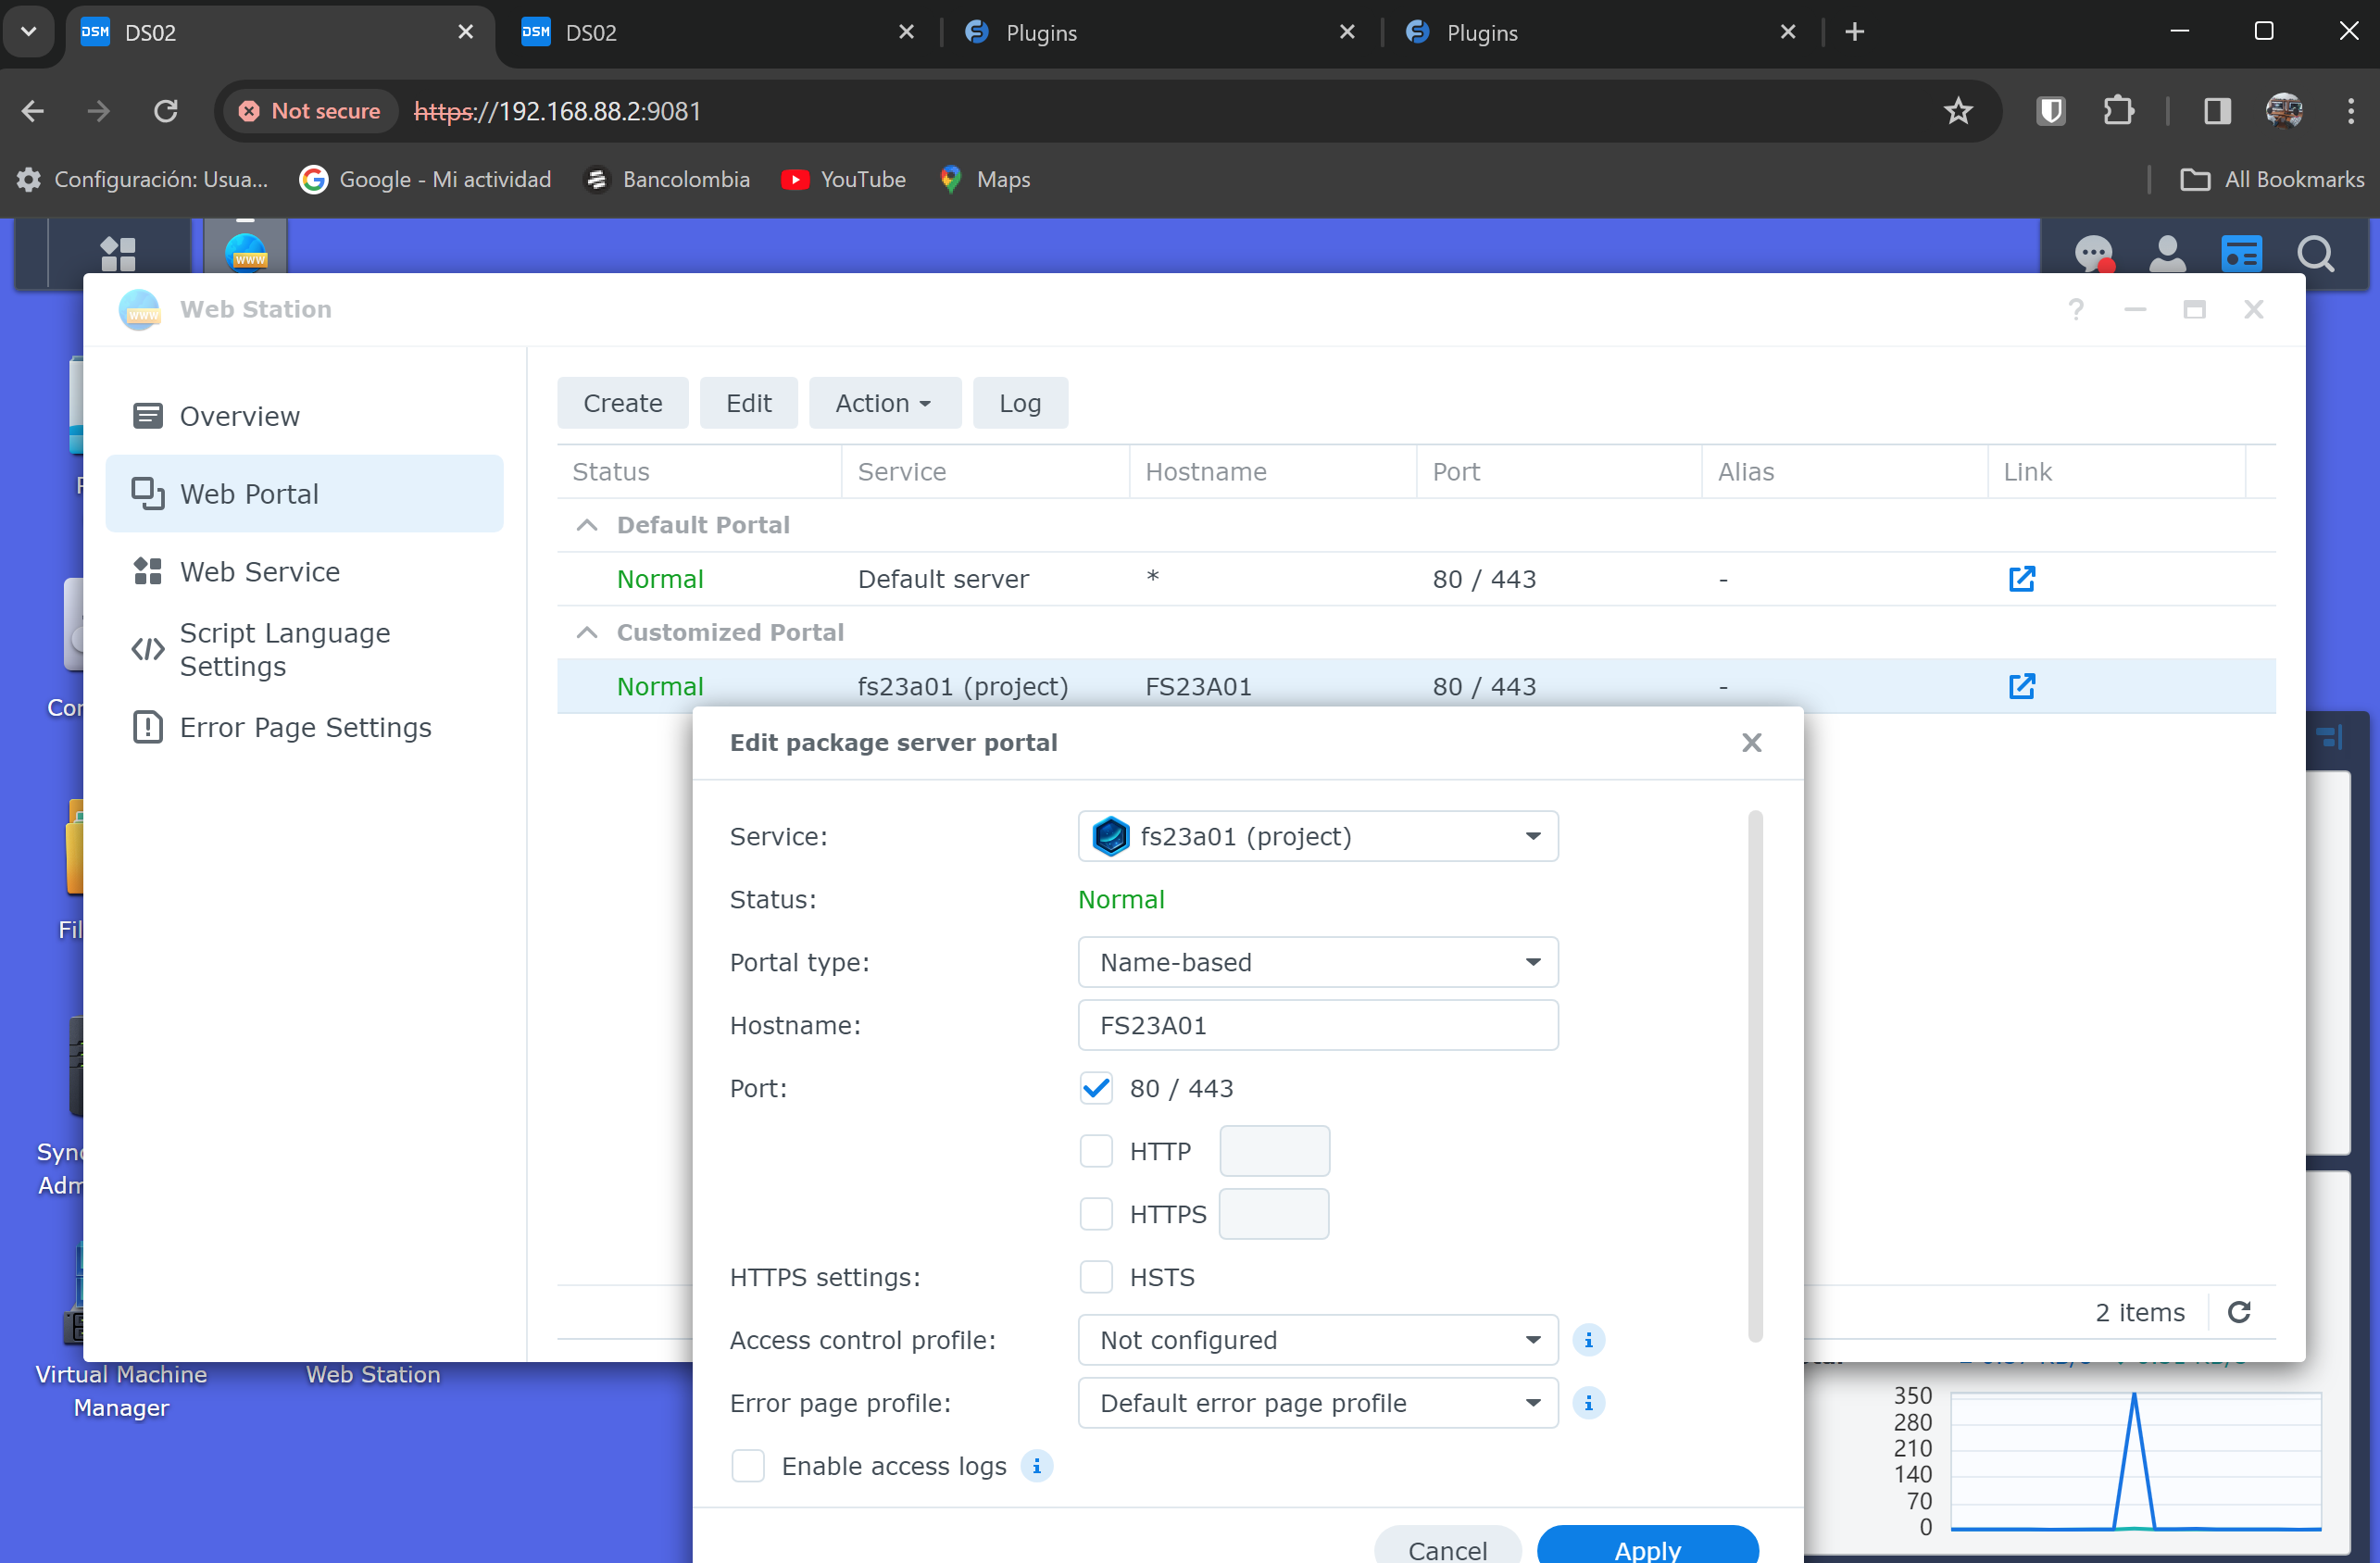Open link for Default server portal
This screenshot has height=1563, width=2380.
[2022, 579]
